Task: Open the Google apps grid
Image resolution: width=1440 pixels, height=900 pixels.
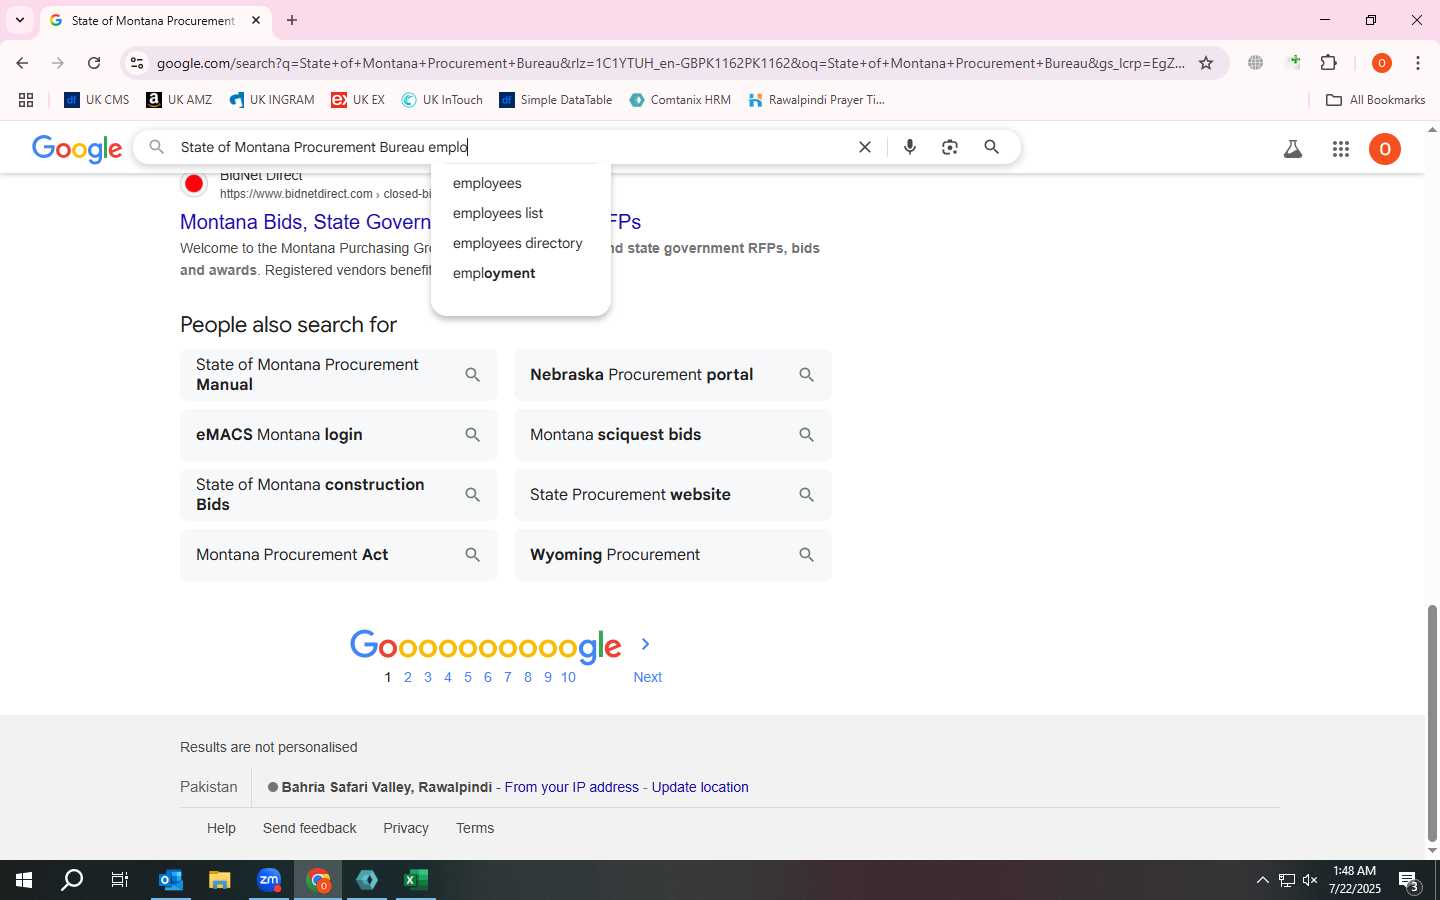Action: (1341, 149)
